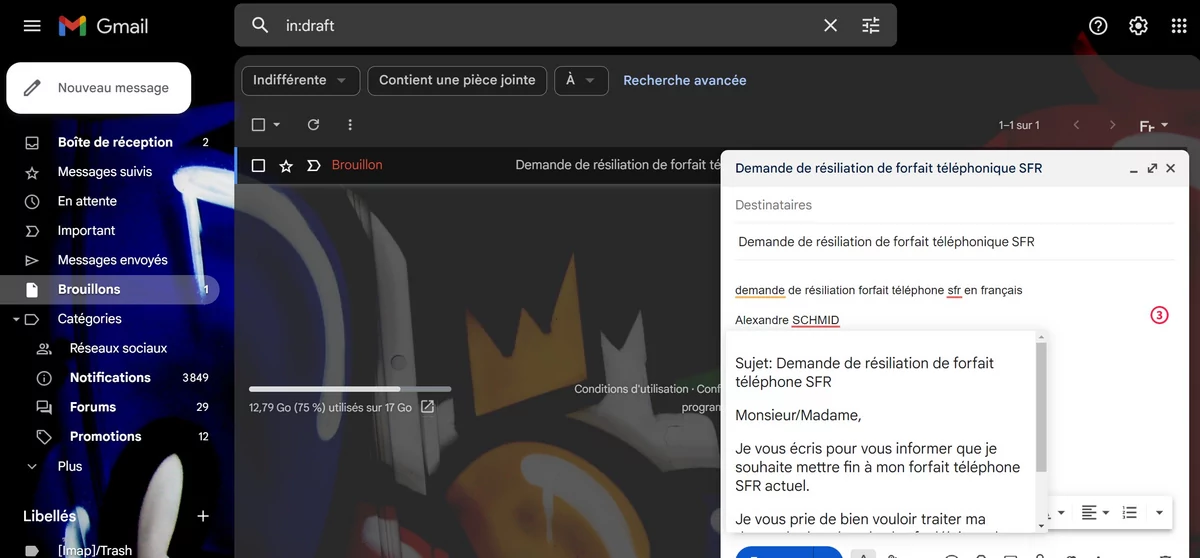Image resolution: width=1200 pixels, height=558 pixels.
Task: Click the text alignment icon
Action: pyautogui.click(x=1089, y=512)
